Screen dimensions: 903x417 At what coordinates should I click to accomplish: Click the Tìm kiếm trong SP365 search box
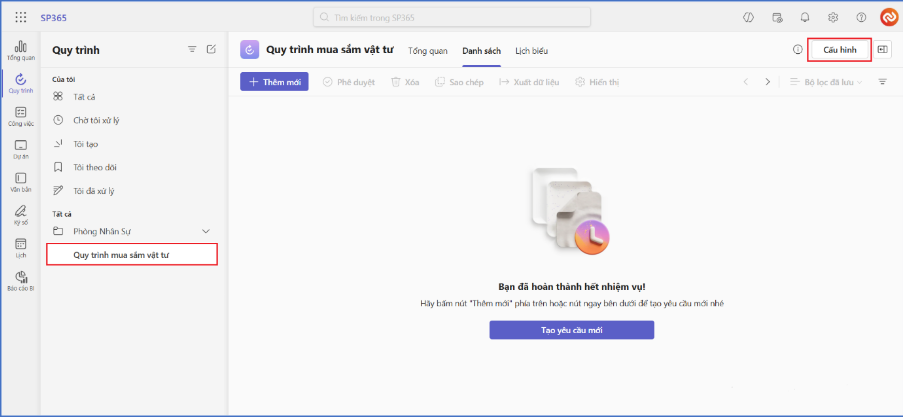tap(452, 17)
